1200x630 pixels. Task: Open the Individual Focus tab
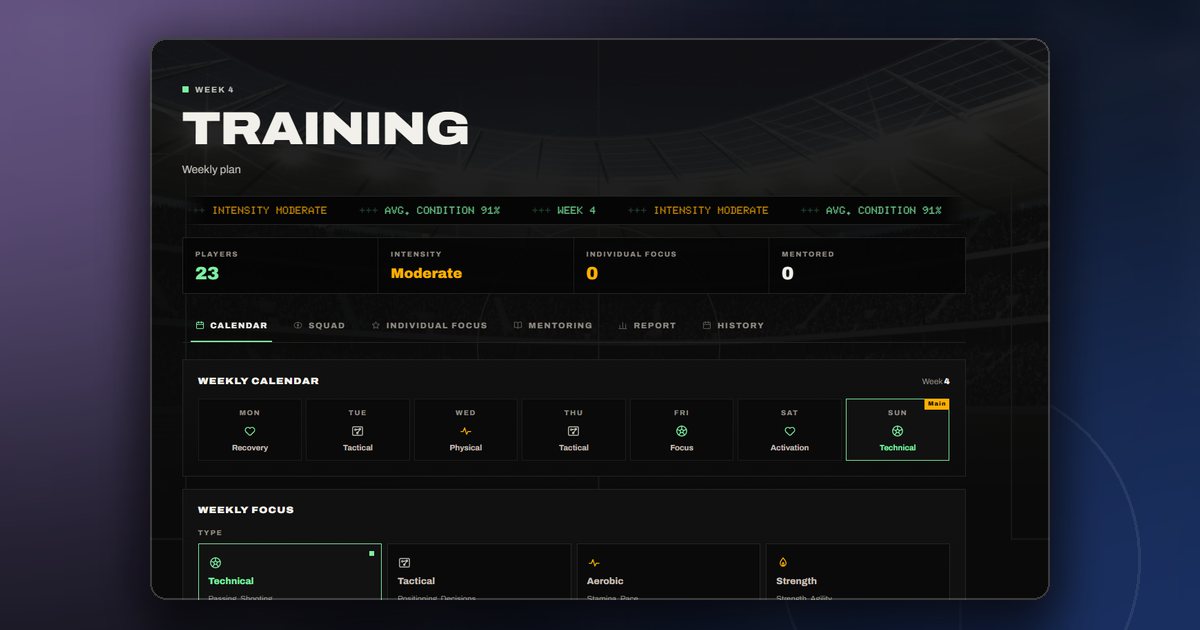(x=429, y=326)
